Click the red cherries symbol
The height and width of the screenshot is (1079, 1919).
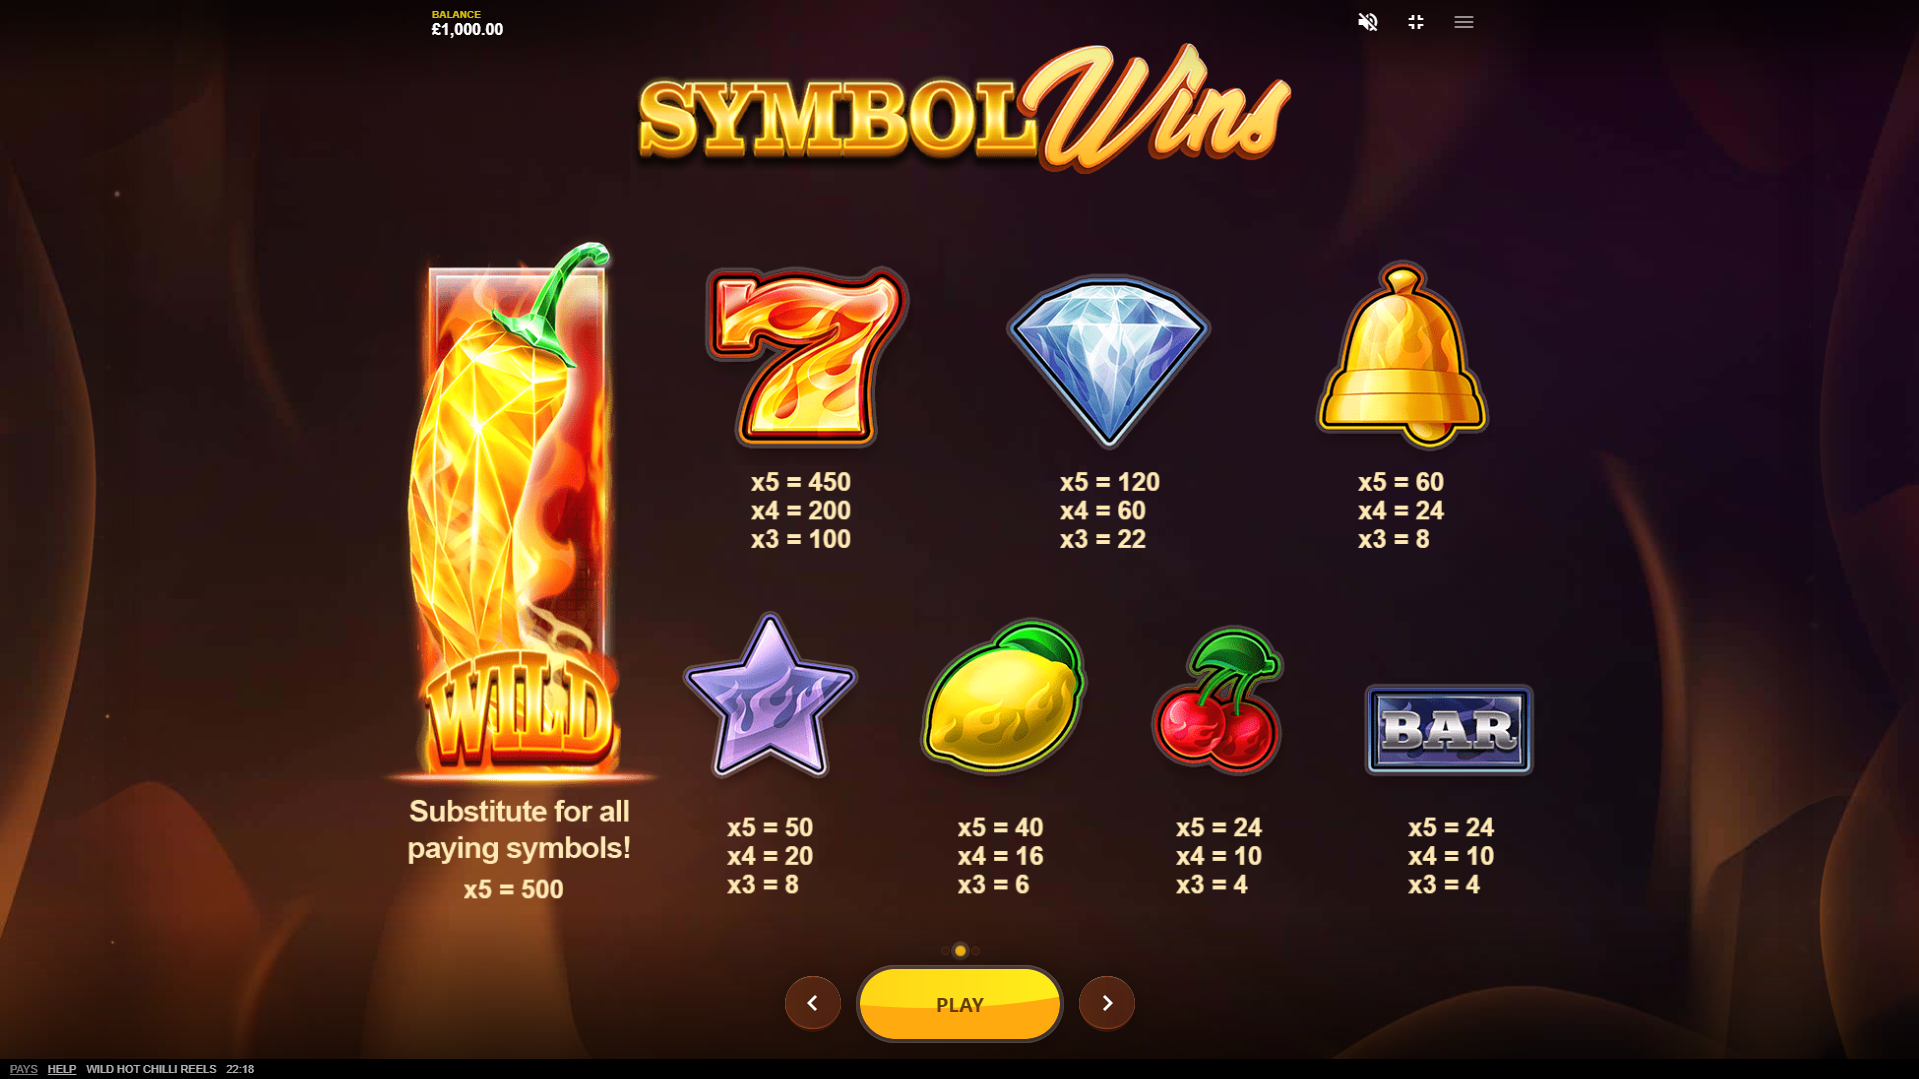tap(1218, 700)
